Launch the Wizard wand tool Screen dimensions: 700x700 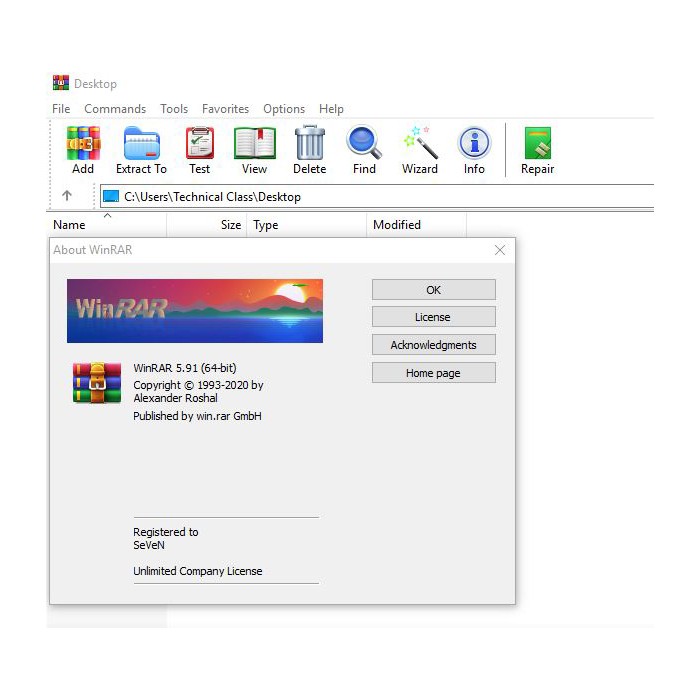coord(420,150)
